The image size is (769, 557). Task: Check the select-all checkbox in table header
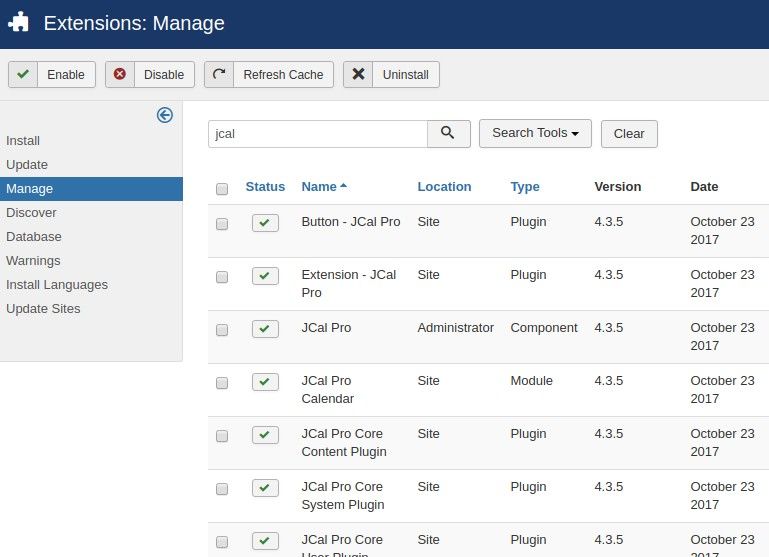(222, 189)
